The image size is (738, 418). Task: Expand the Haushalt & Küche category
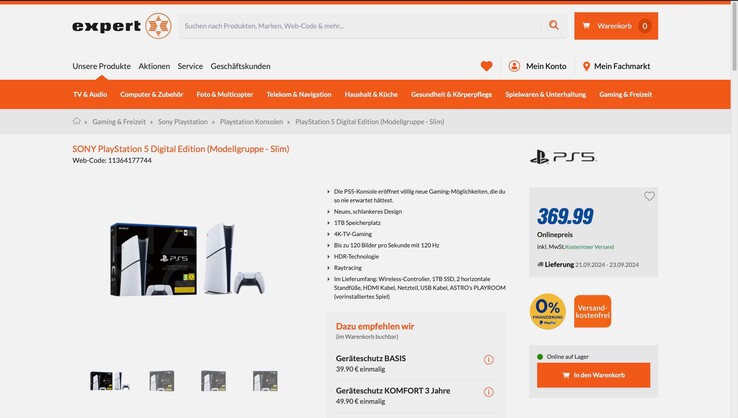pos(371,95)
